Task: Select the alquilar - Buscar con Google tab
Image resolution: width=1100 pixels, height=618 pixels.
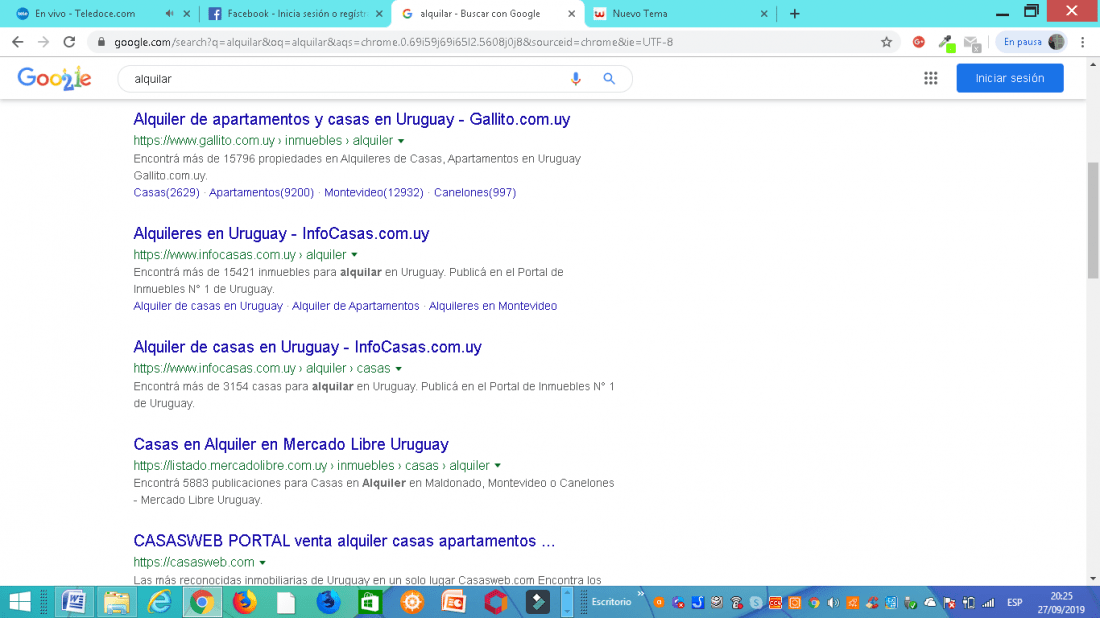Action: coord(480,13)
